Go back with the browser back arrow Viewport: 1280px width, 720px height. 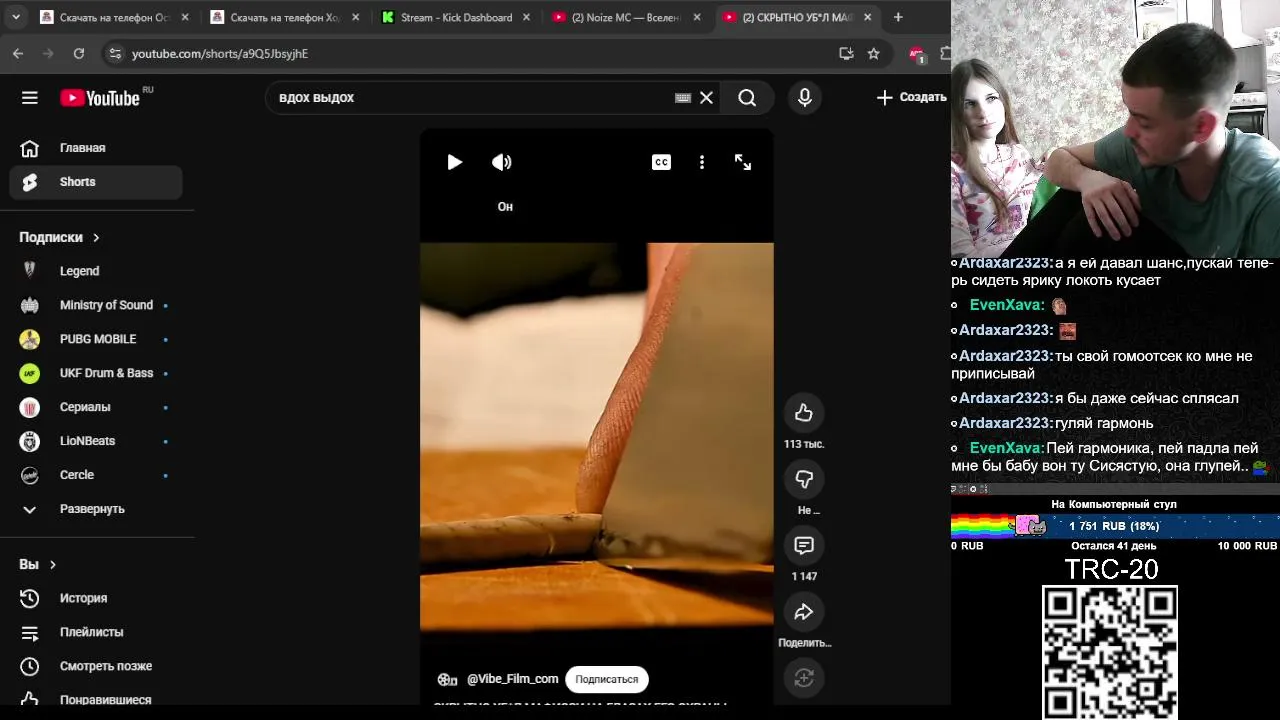(18, 54)
